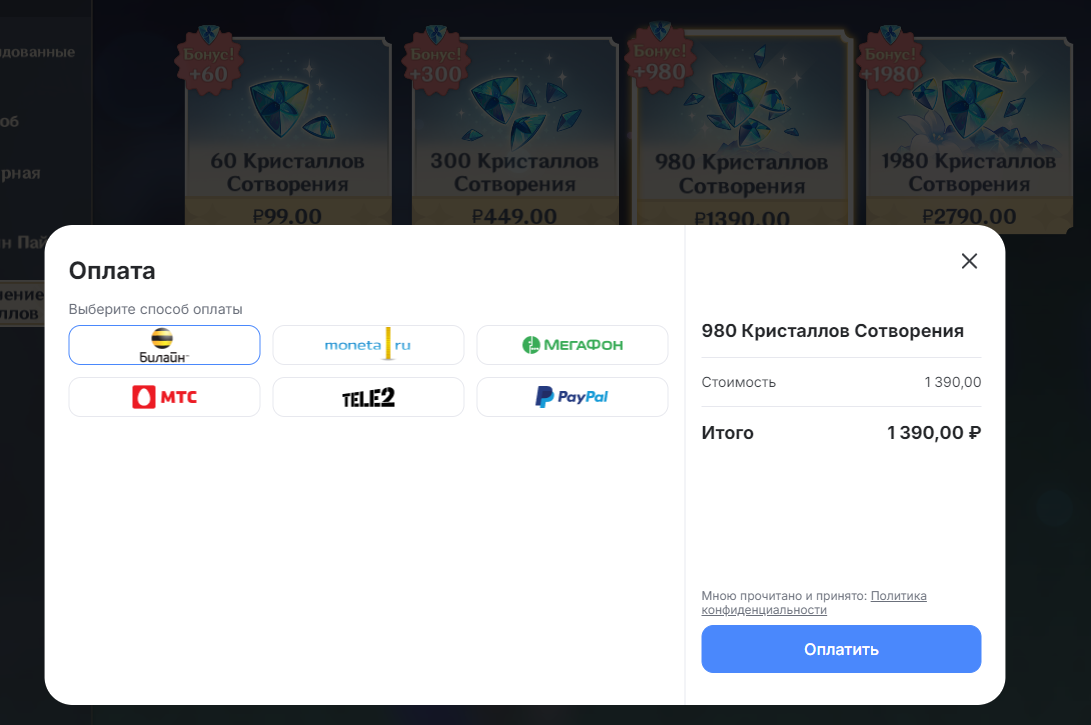
Task: Select the 300 Кристаллов Сотворения pack
Action: point(514,132)
